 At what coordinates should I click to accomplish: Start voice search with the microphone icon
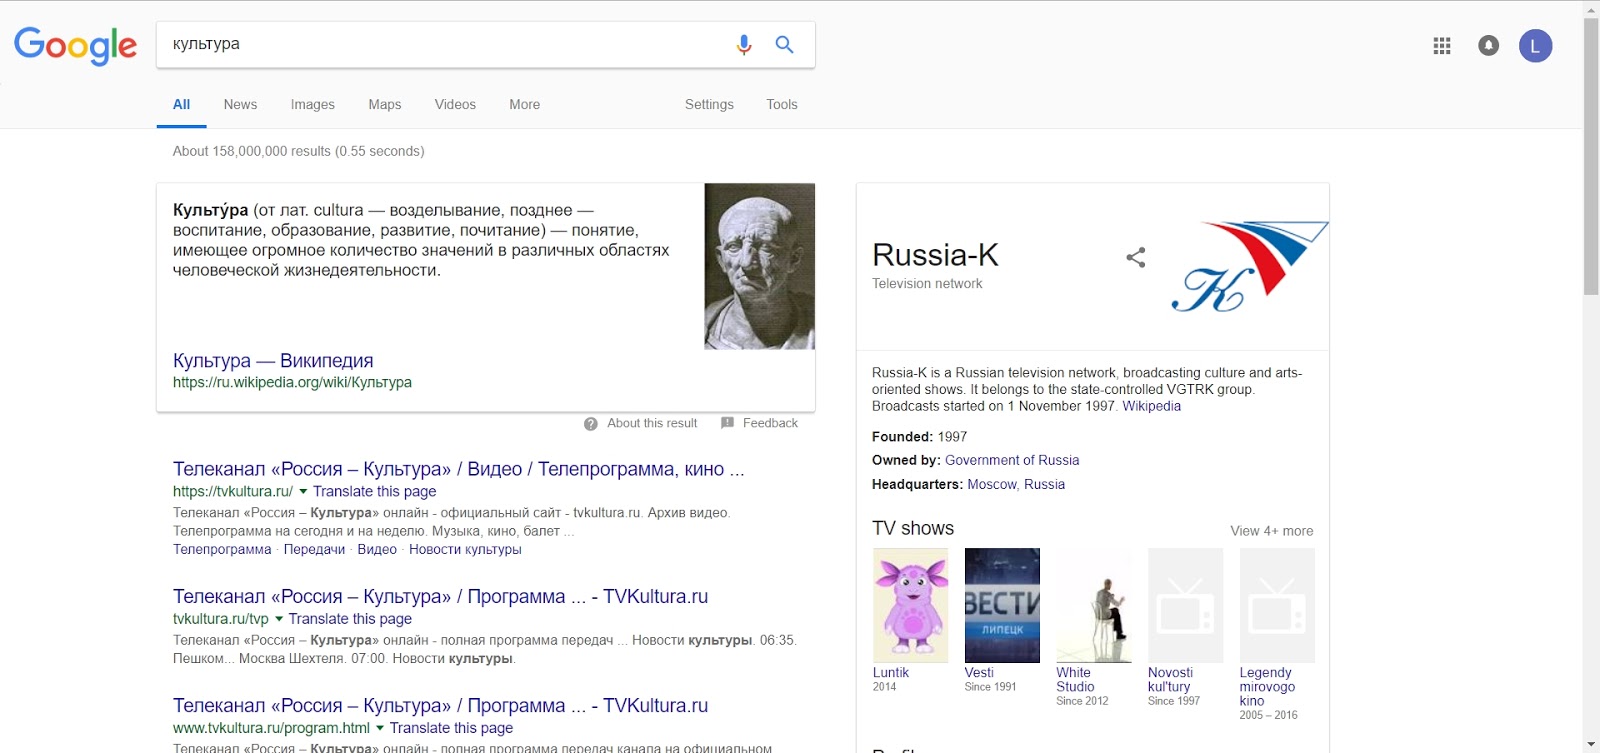[x=743, y=45]
